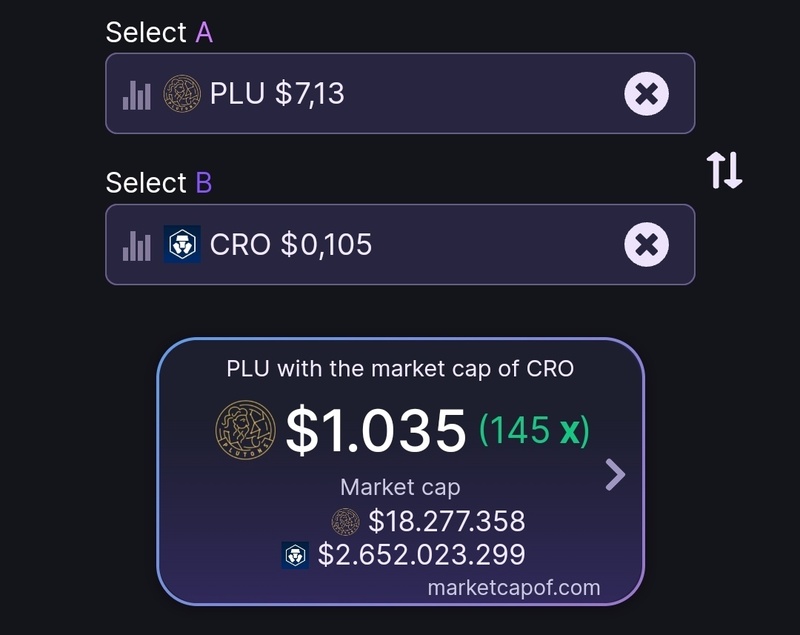Click the CRO coin logo in Select B

182,245
